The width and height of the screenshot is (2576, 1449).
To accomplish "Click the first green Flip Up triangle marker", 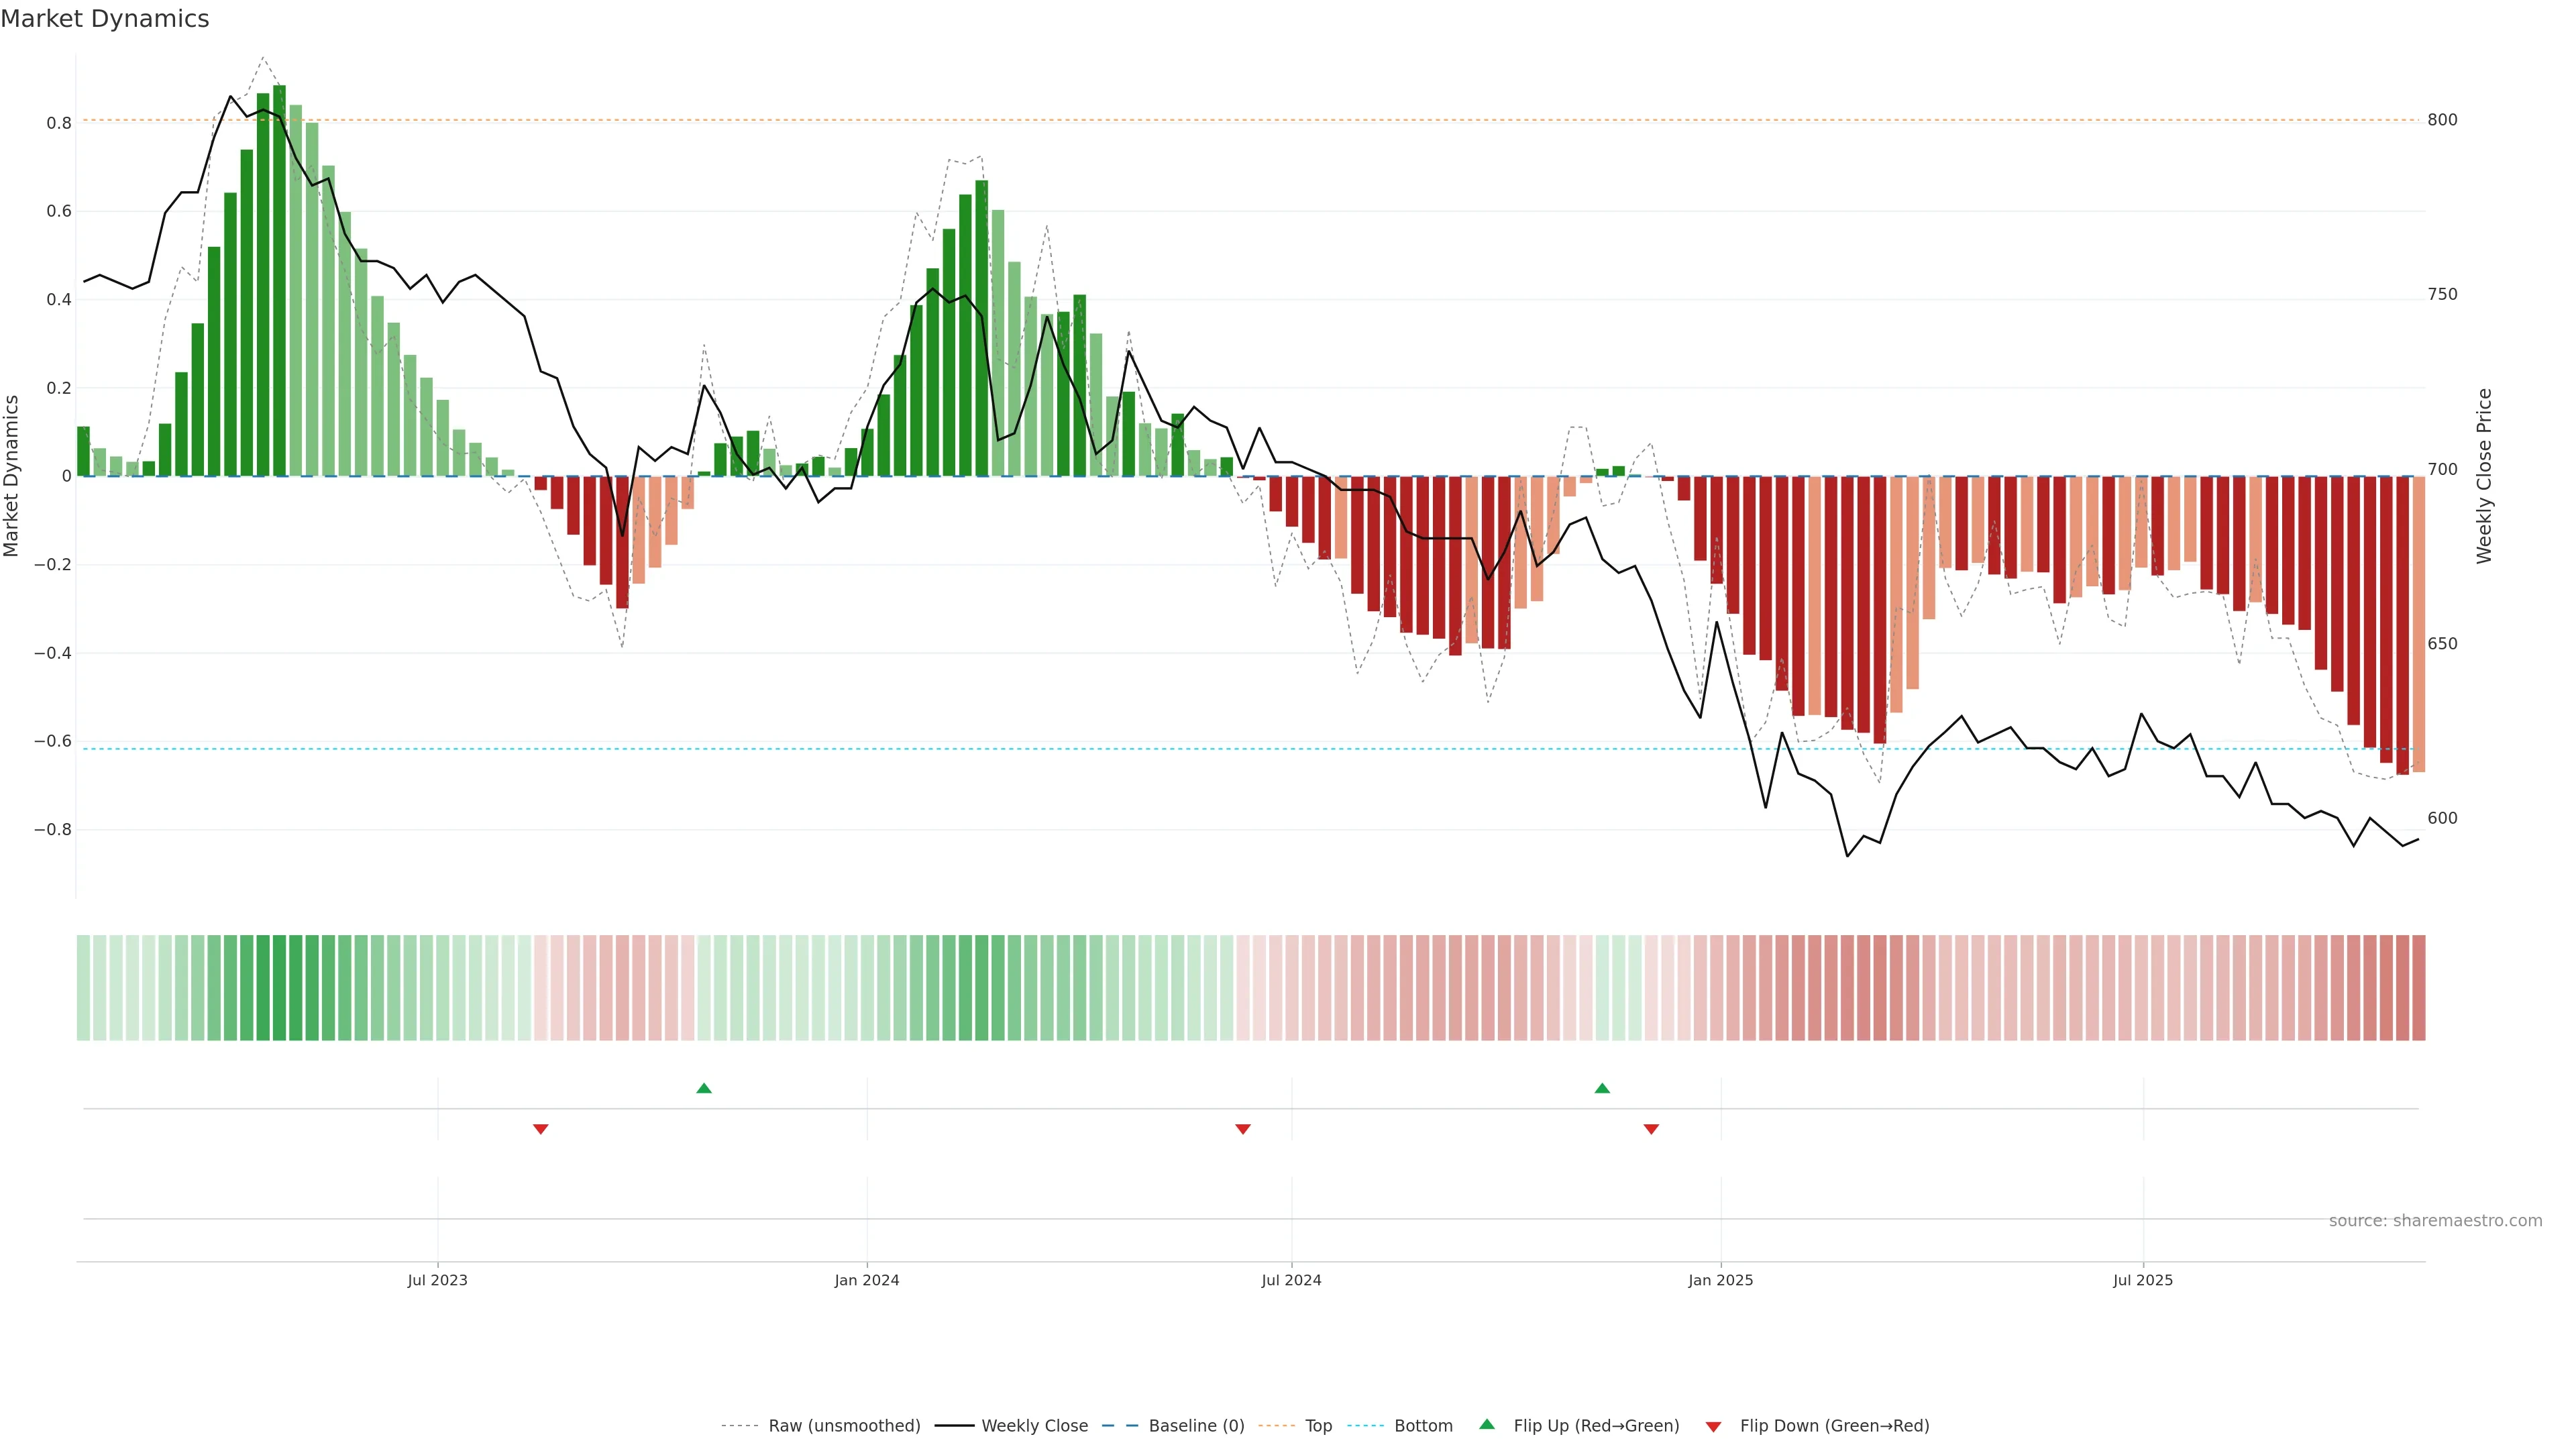I will coord(704,1088).
